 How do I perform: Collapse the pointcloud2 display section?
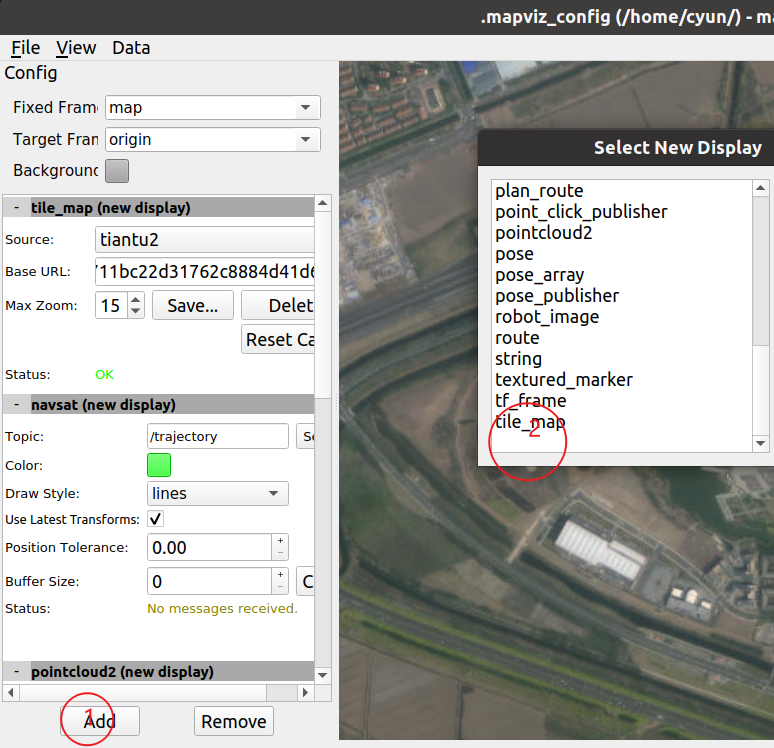[x=17, y=672]
